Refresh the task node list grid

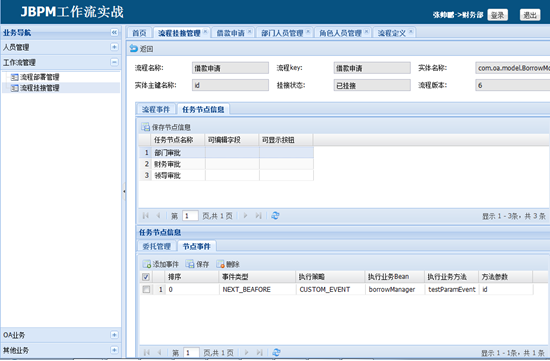pyautogui.click(x=275, y=215)
